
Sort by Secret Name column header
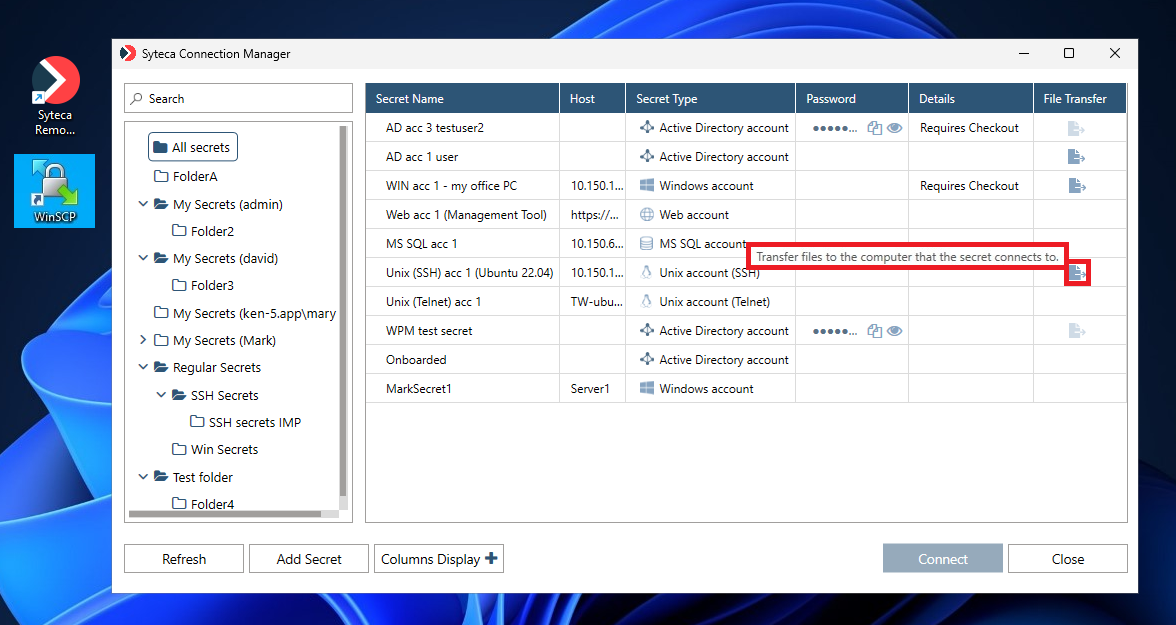(410, 99)
